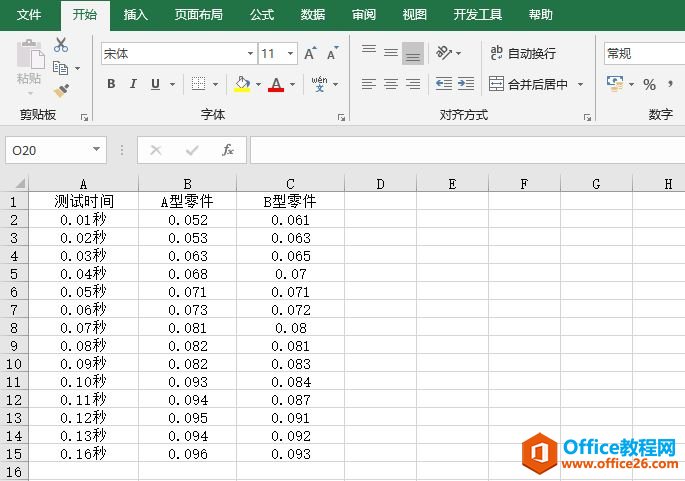Select cell B型零件 header
The width and height of the screenshot is (685, 481).
[x=291, y=201]
